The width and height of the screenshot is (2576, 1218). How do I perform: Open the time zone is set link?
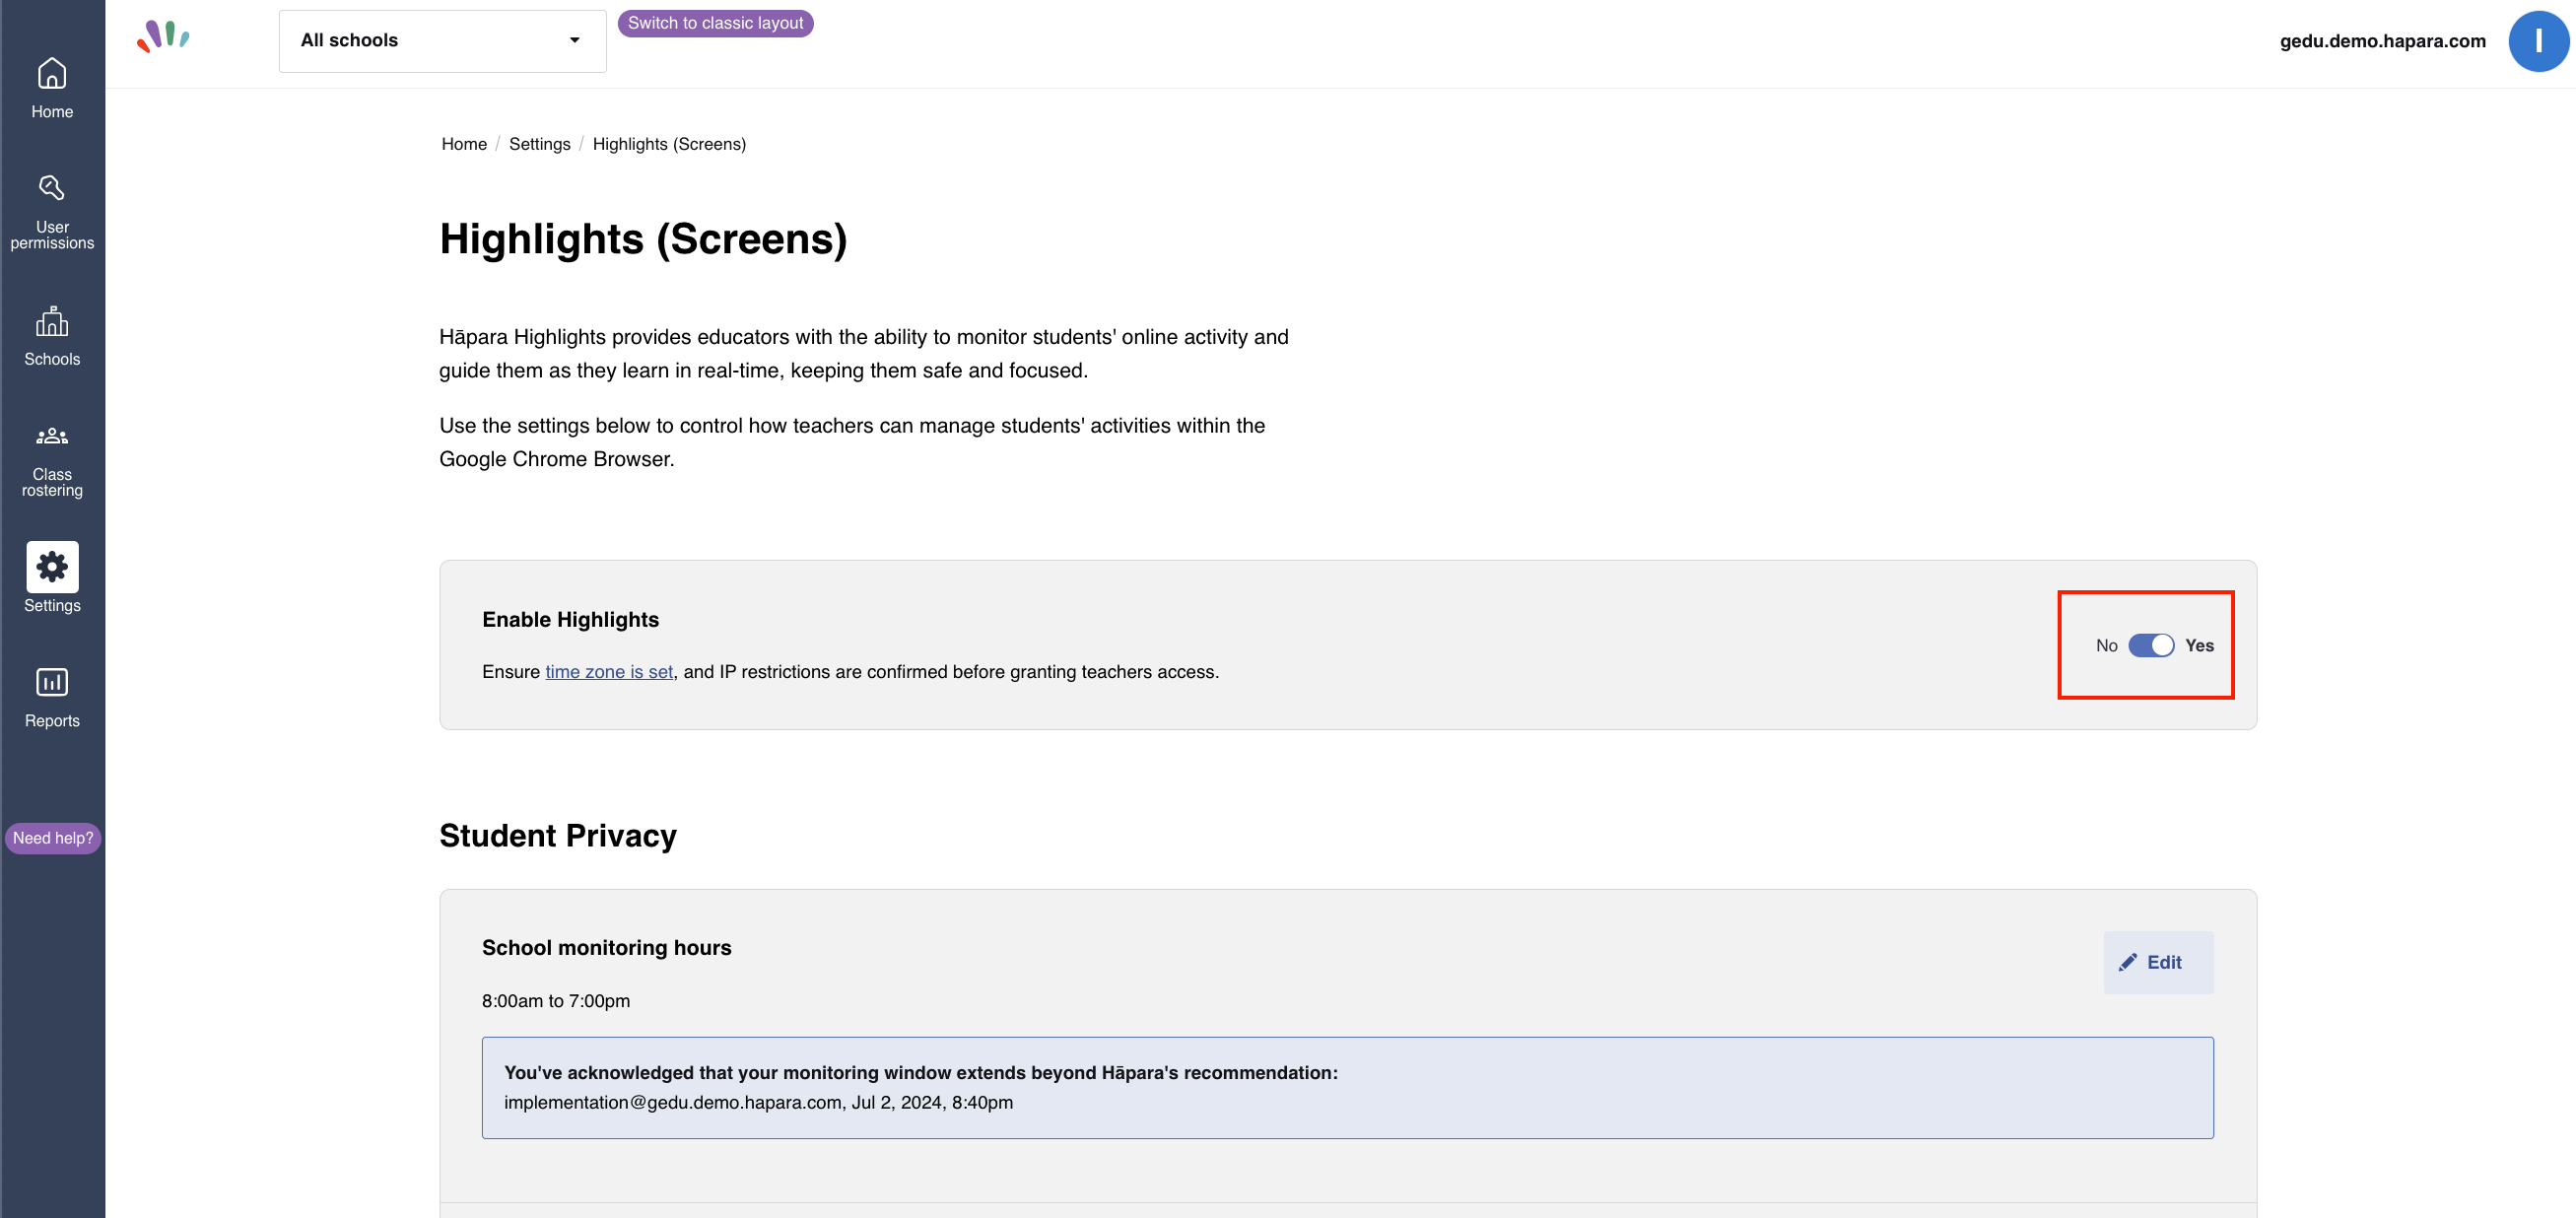click(x=608, y=672)
